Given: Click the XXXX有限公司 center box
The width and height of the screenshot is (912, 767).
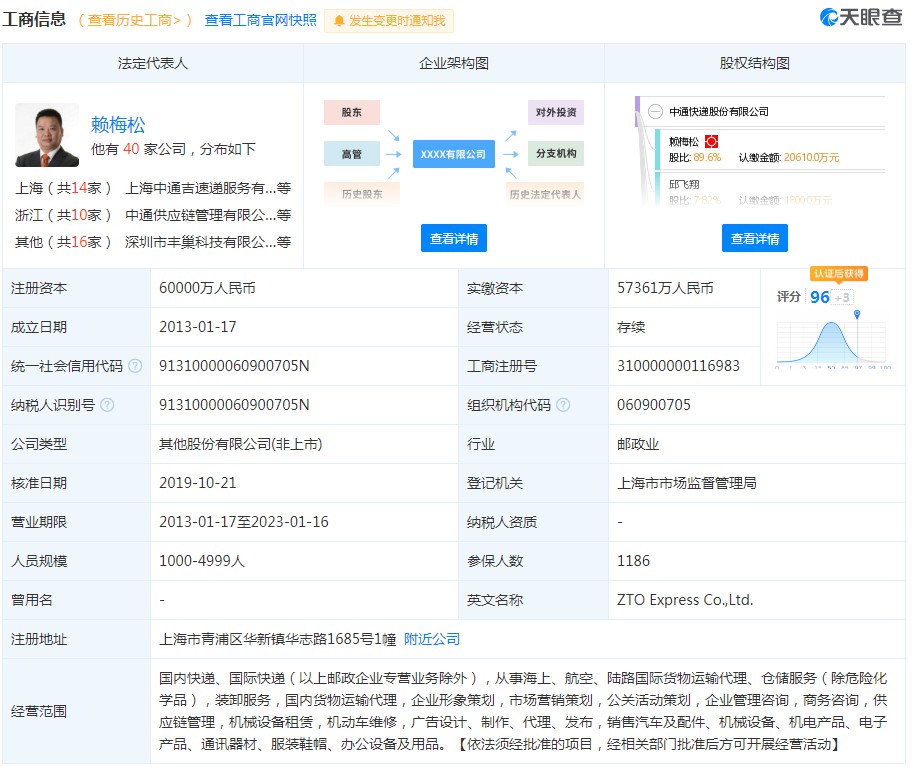Looking at the screenshot, I should [454, 154].
